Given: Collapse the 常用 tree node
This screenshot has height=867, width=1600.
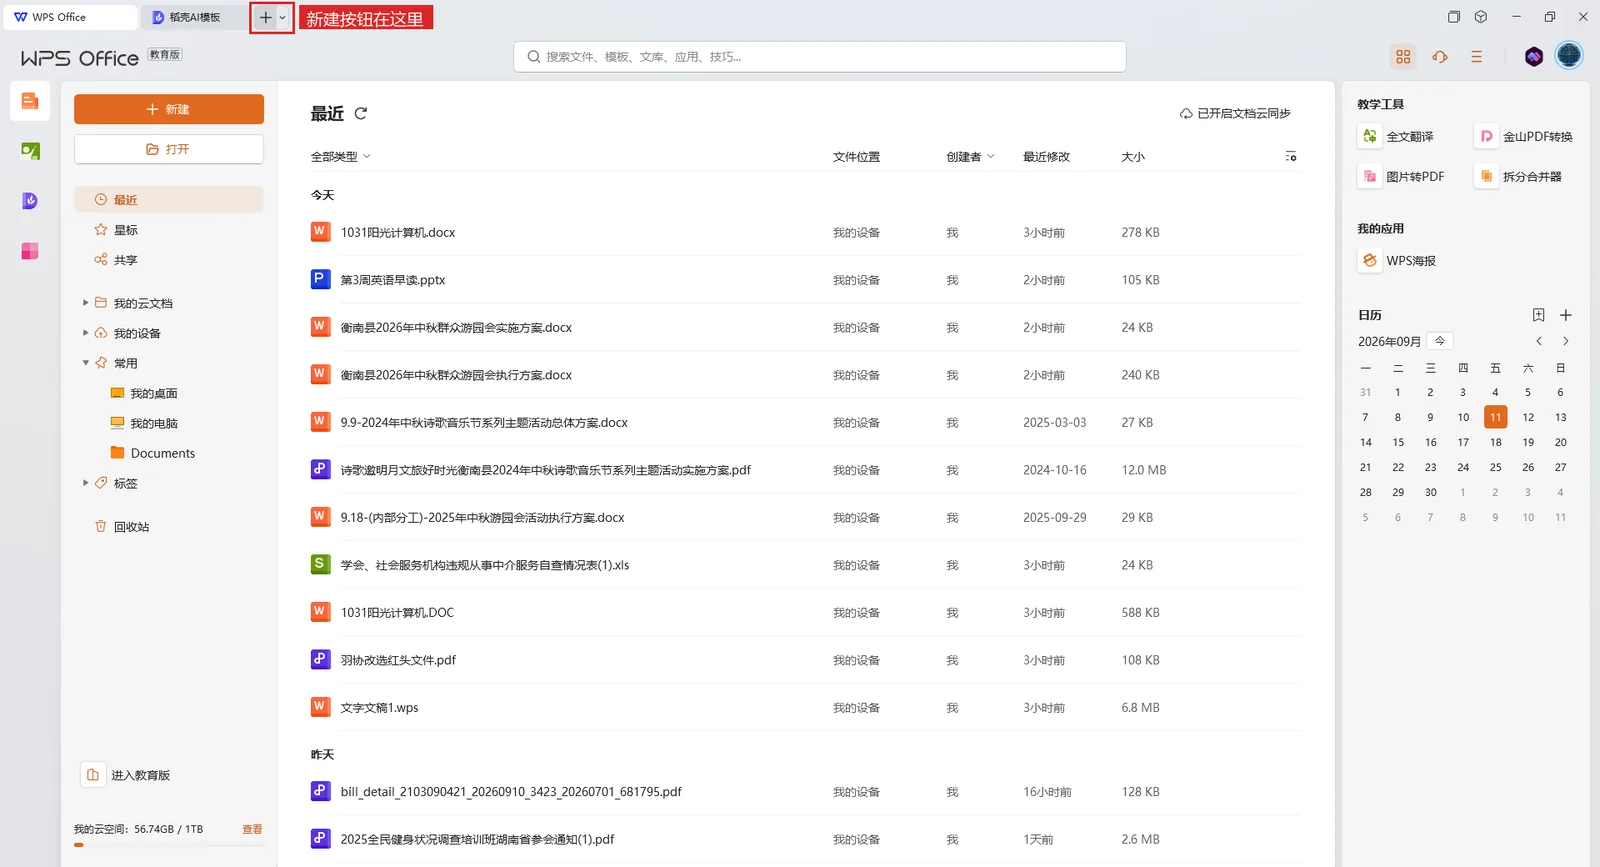Looking at the screenshot, I should tap(86, 363).
